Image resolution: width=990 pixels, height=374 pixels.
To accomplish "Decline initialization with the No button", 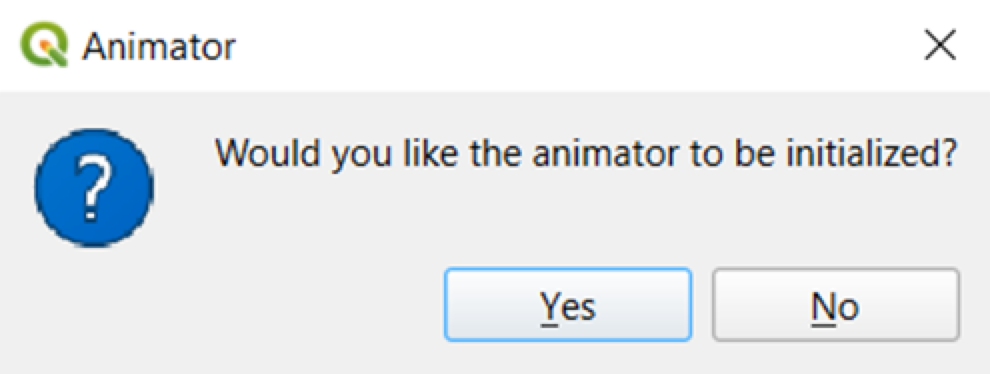I will 836,305.
